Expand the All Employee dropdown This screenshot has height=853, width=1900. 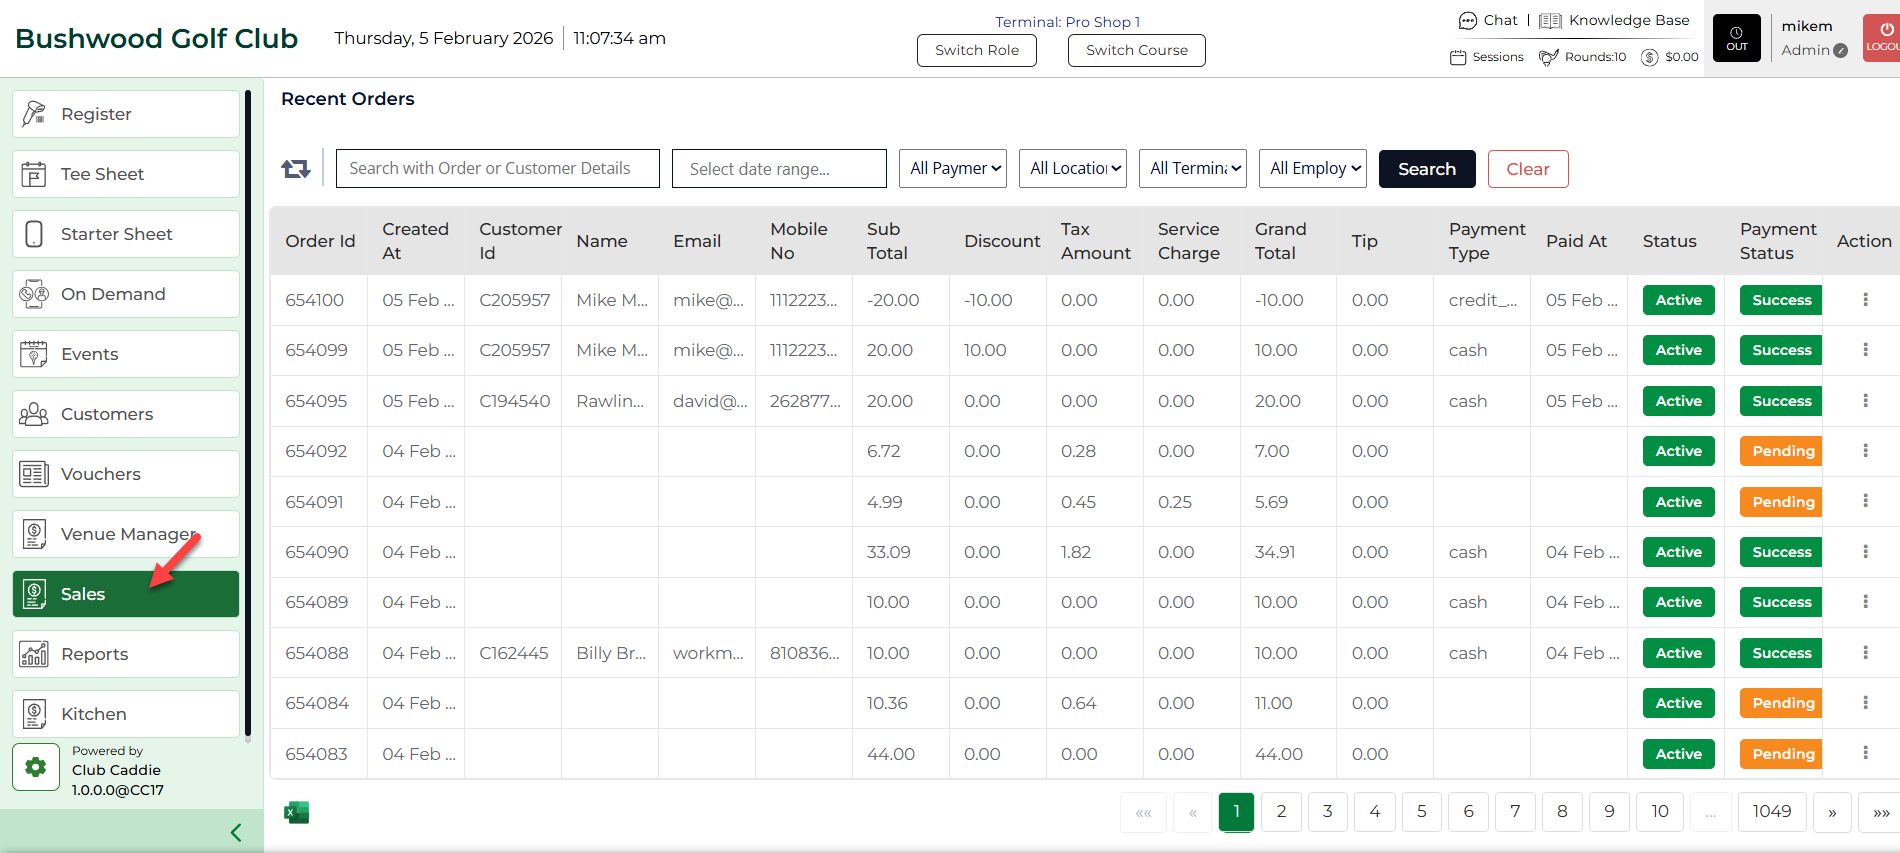click(x=1313, y=169)
